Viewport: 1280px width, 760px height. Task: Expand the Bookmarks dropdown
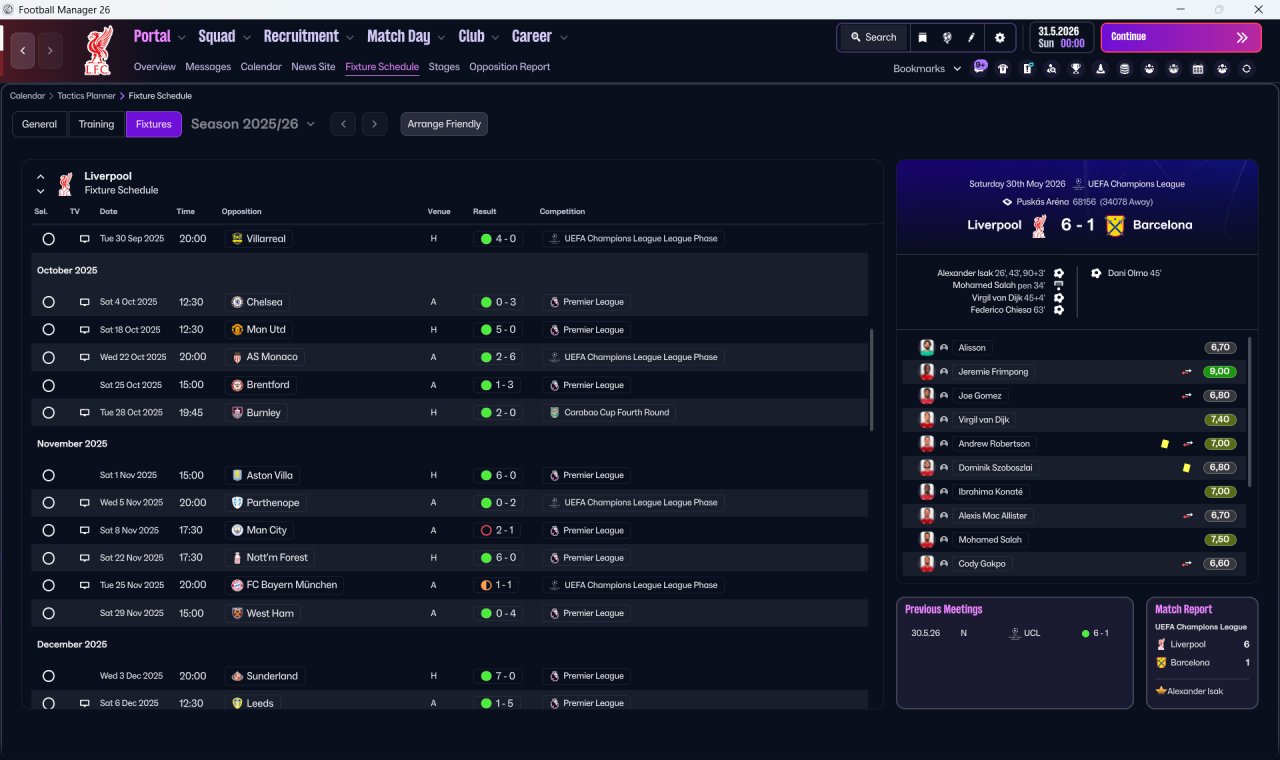click(x=927, y=69)
